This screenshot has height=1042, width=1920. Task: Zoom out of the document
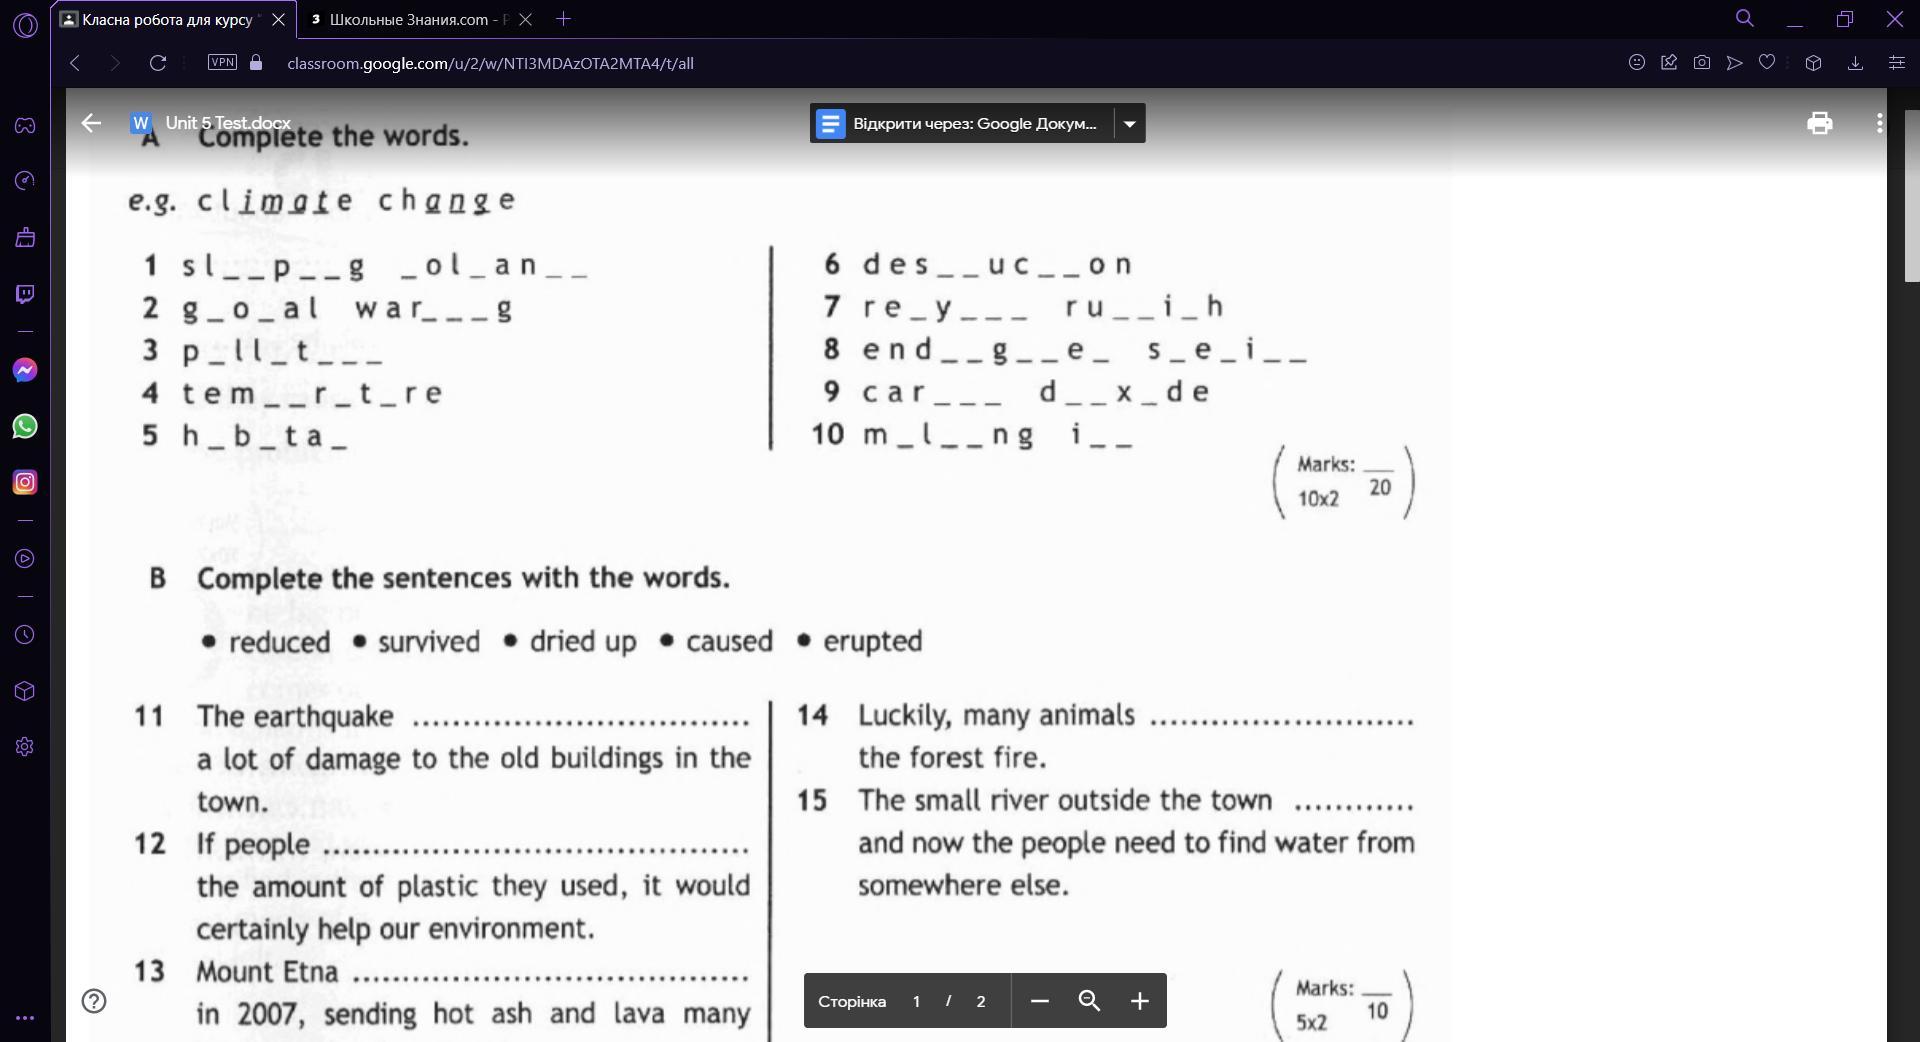(x=1040, y=1001)
